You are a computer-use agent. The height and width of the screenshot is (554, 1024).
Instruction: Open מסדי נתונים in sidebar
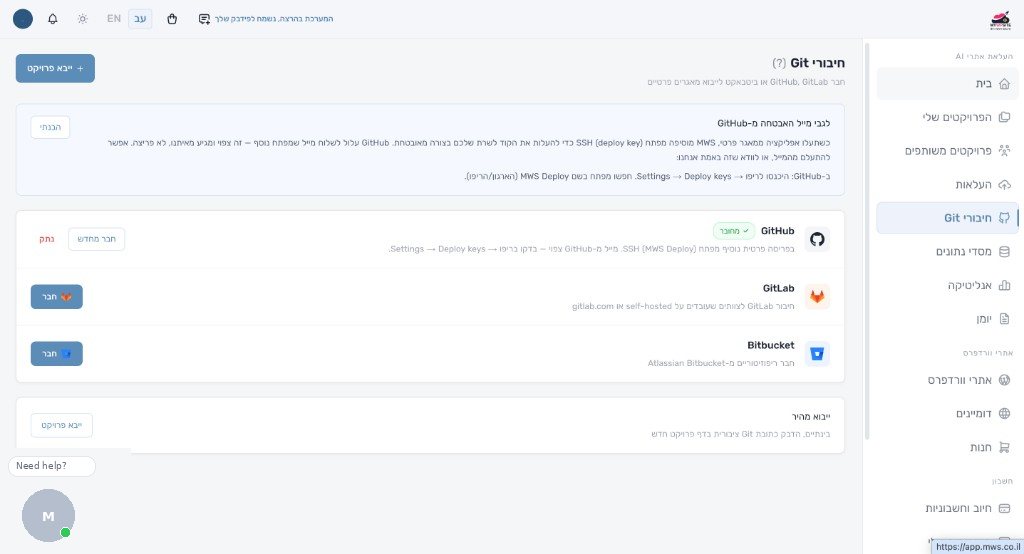pos(947,252)
